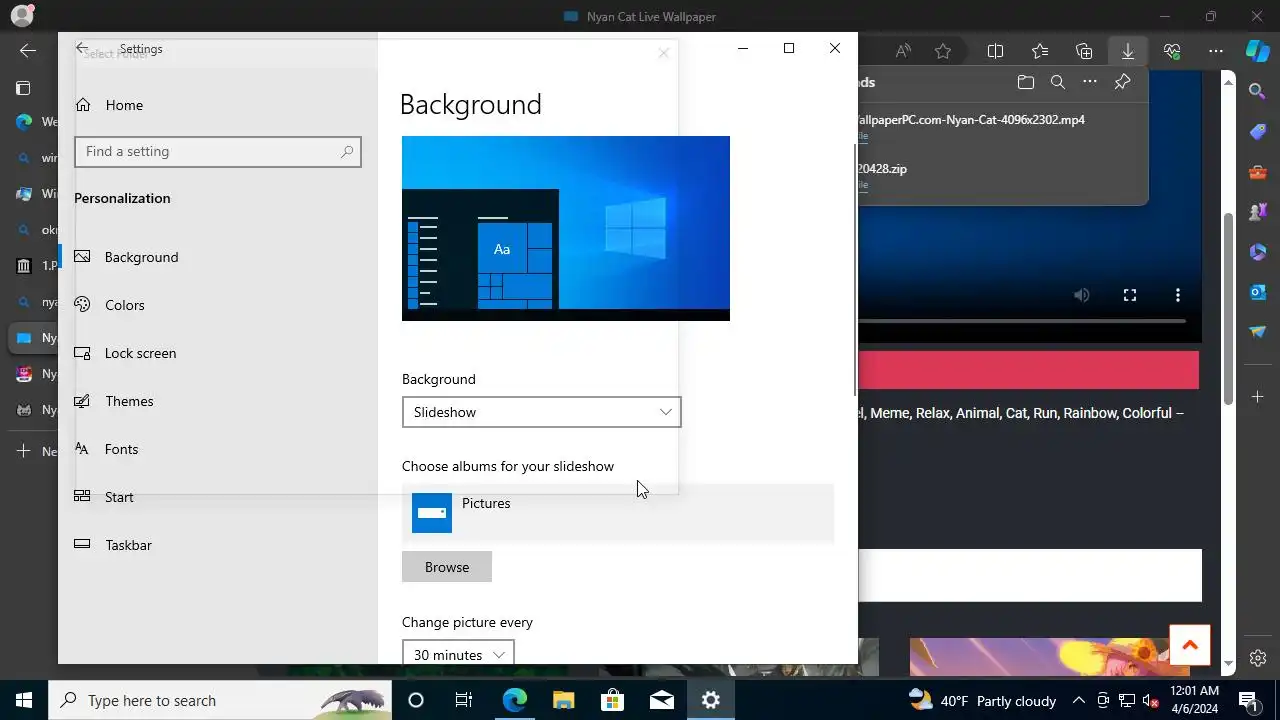Open the Themes settings page
Image resolution: width=1280 pixels, height=720 pixels.
[218, 401]
